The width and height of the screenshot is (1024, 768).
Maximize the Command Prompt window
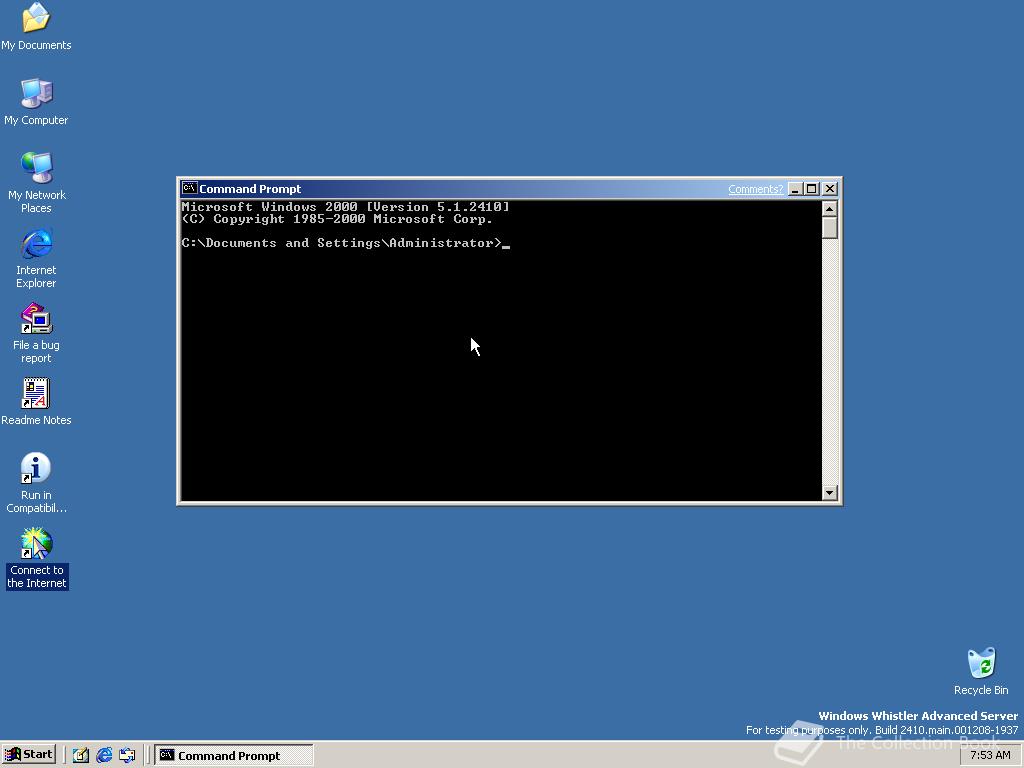tap(811, 189)
